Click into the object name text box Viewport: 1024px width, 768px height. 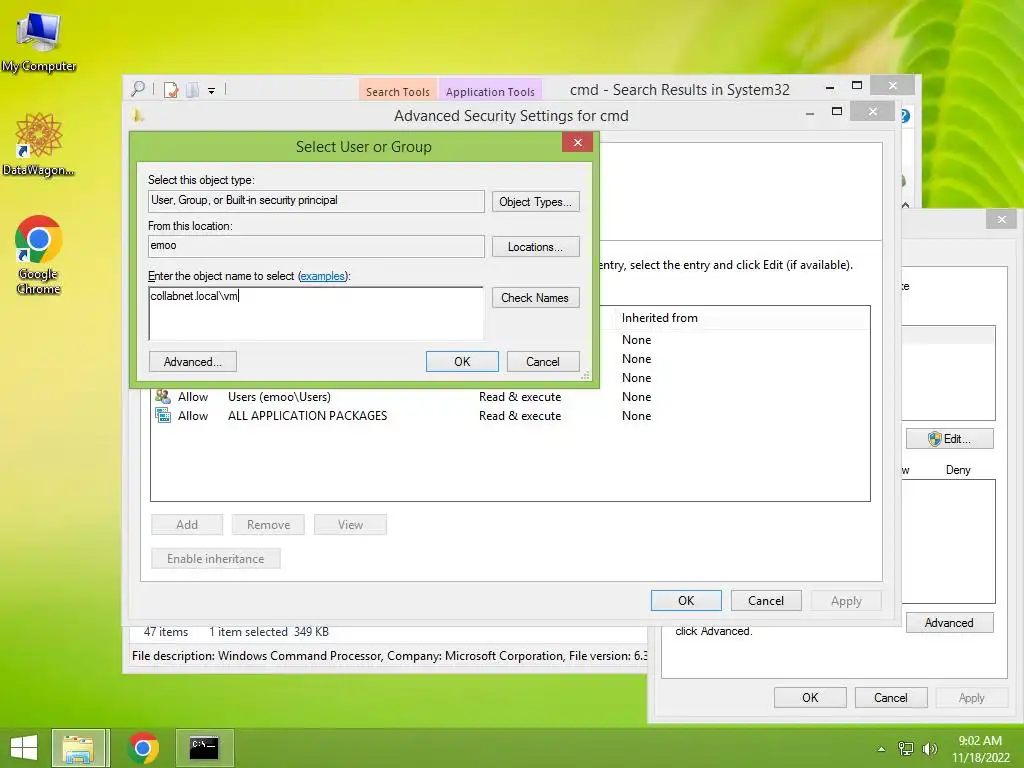pos(316,313)
